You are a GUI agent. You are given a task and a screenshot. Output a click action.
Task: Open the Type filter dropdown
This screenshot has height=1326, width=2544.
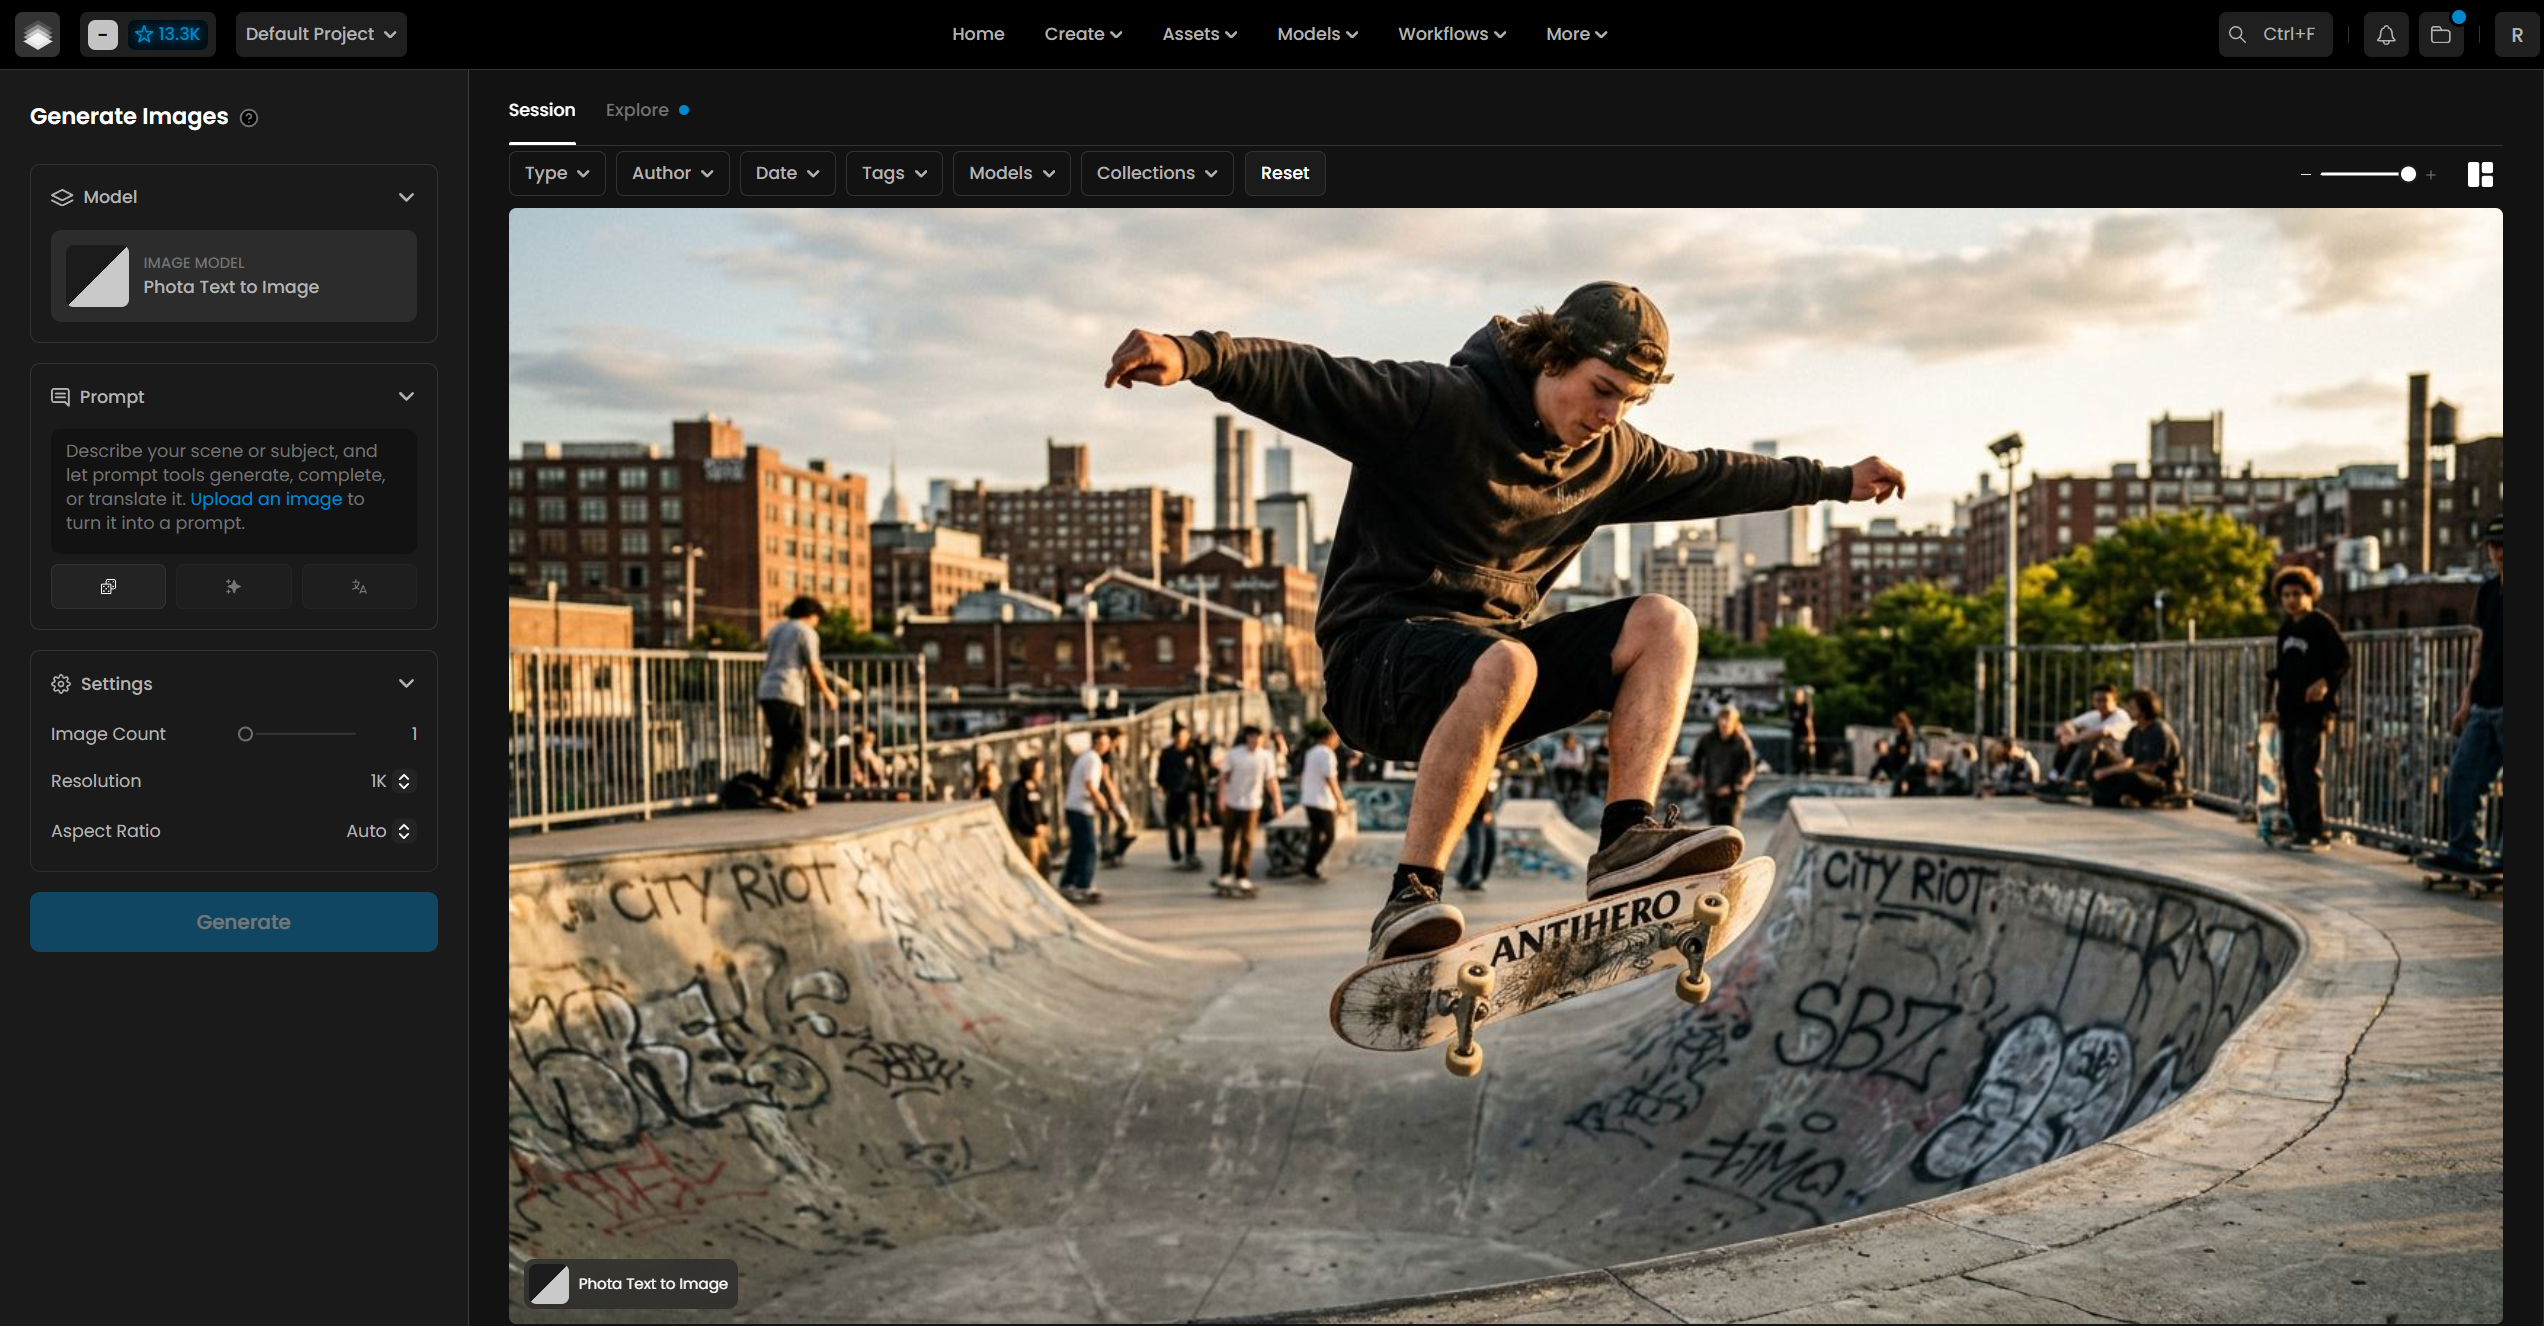click(x=557, y=174)
